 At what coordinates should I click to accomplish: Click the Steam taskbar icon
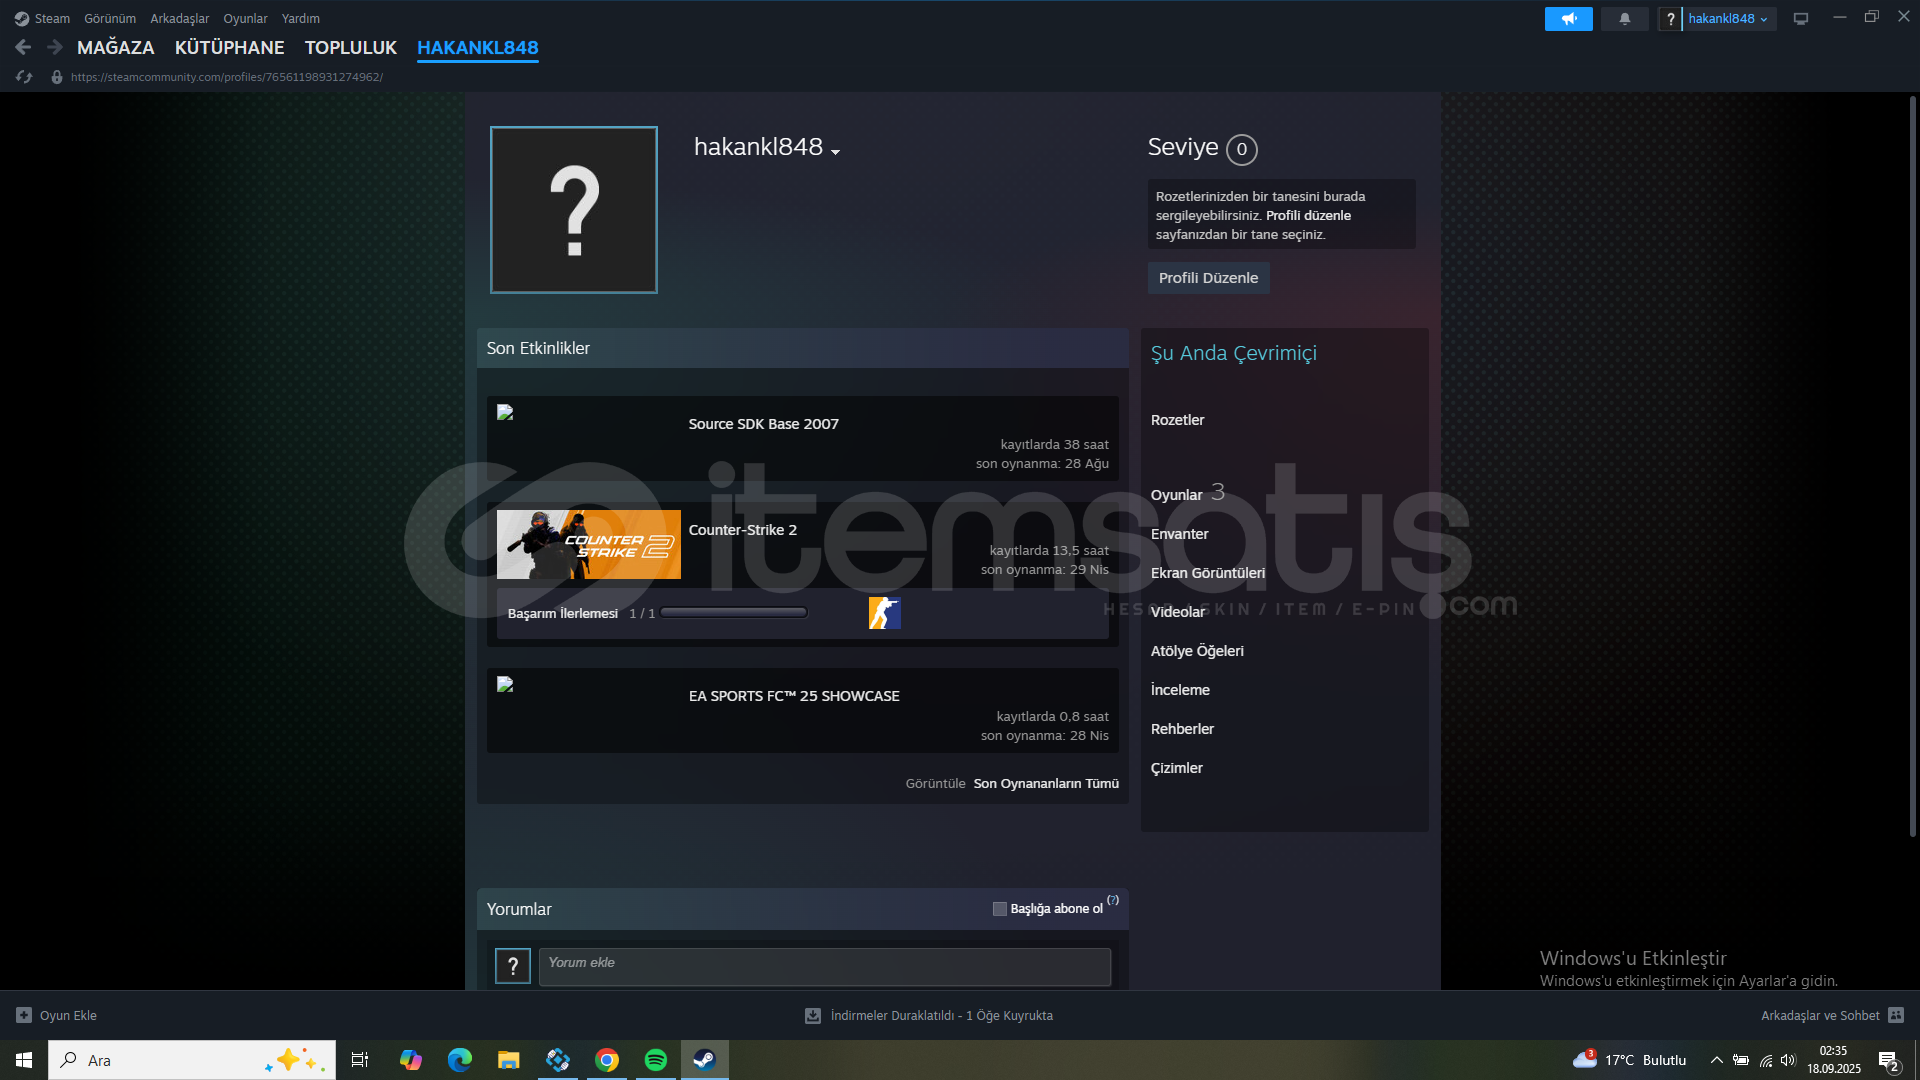click(x=705, y=1060)
